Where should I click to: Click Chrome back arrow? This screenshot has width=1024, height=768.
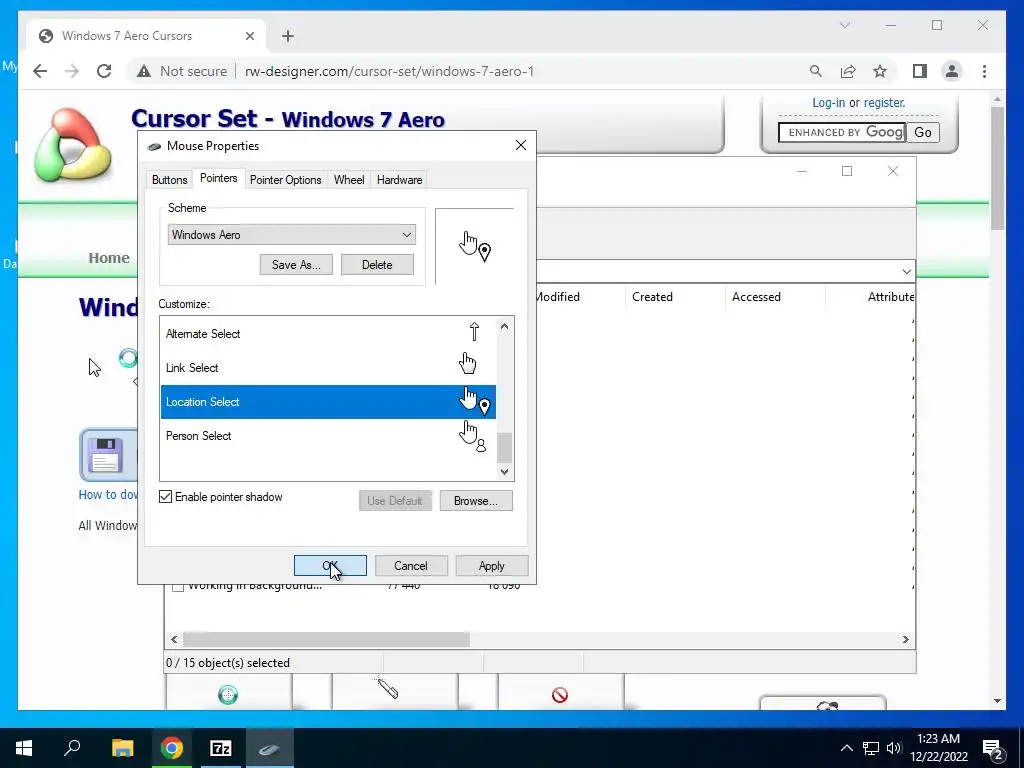[40, 71]
